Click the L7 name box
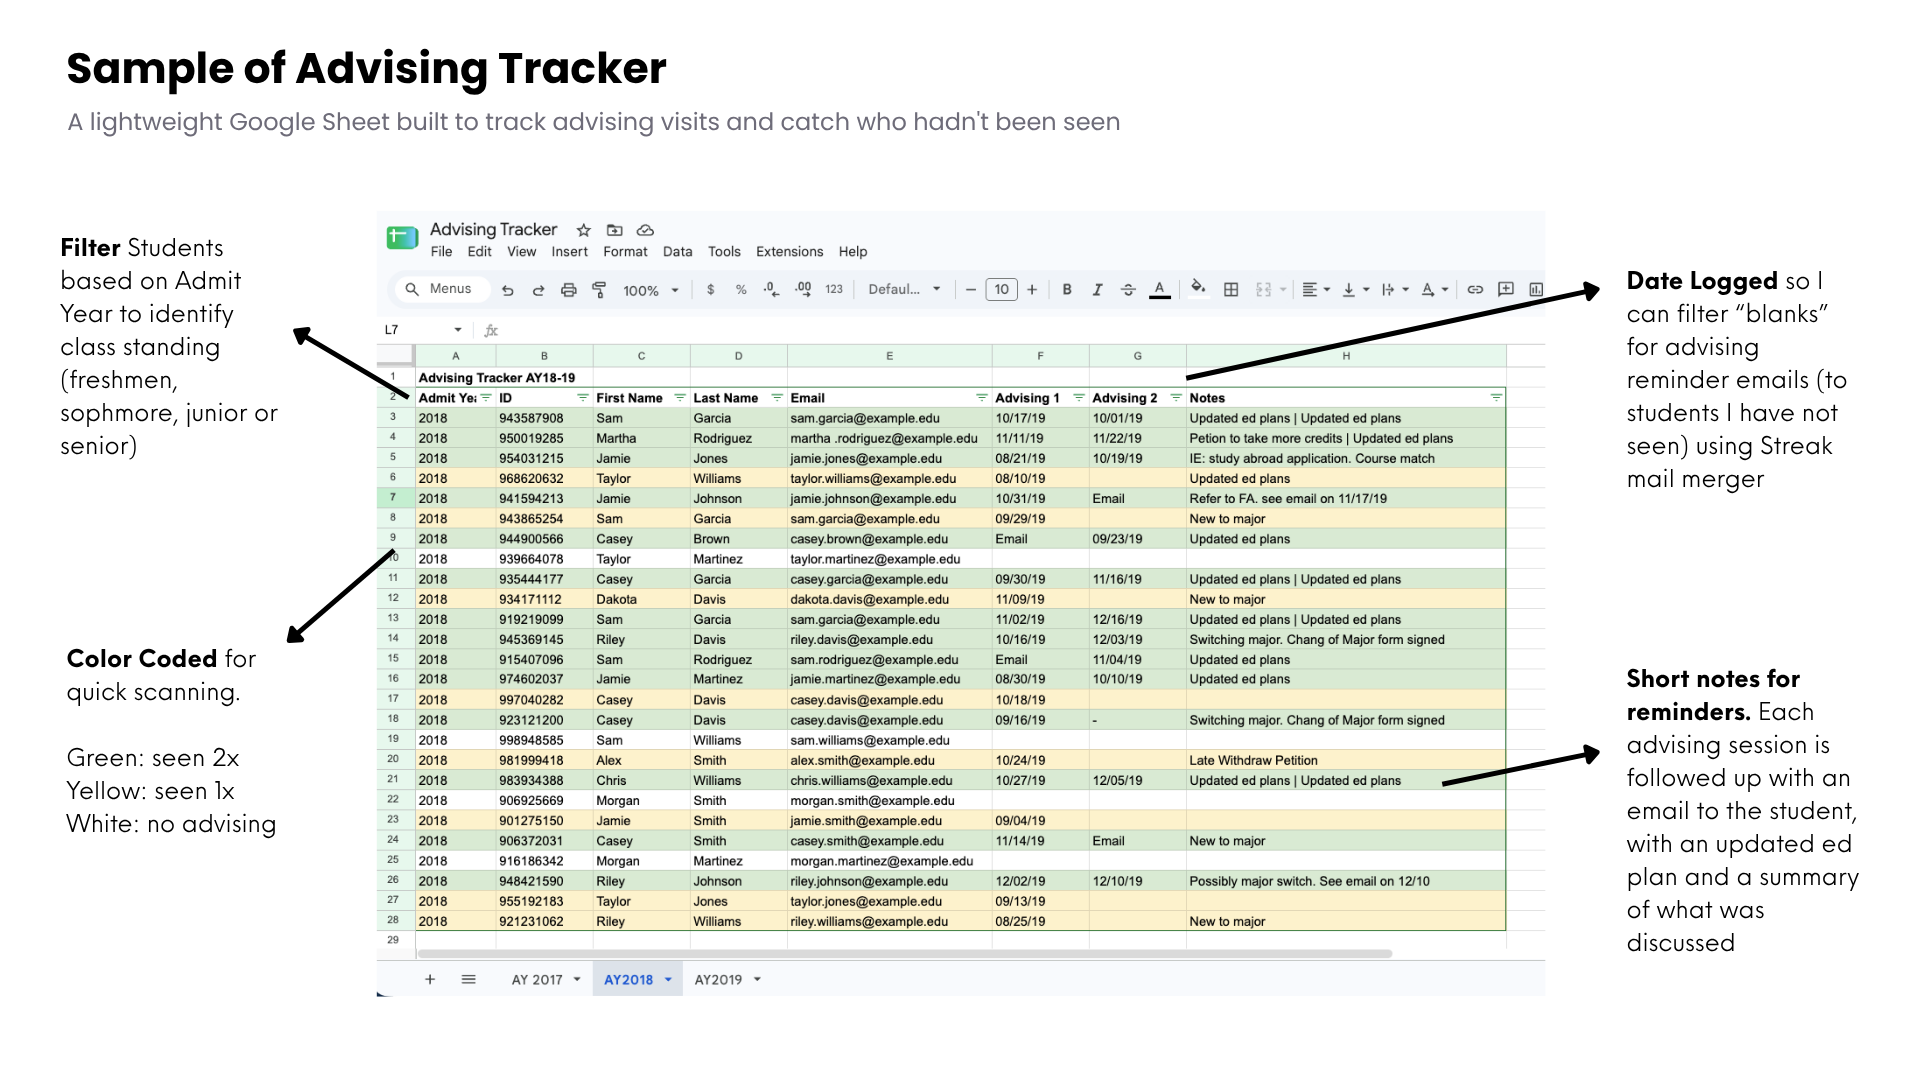Screen dimensions: 1920x1080 pos(425,330)
